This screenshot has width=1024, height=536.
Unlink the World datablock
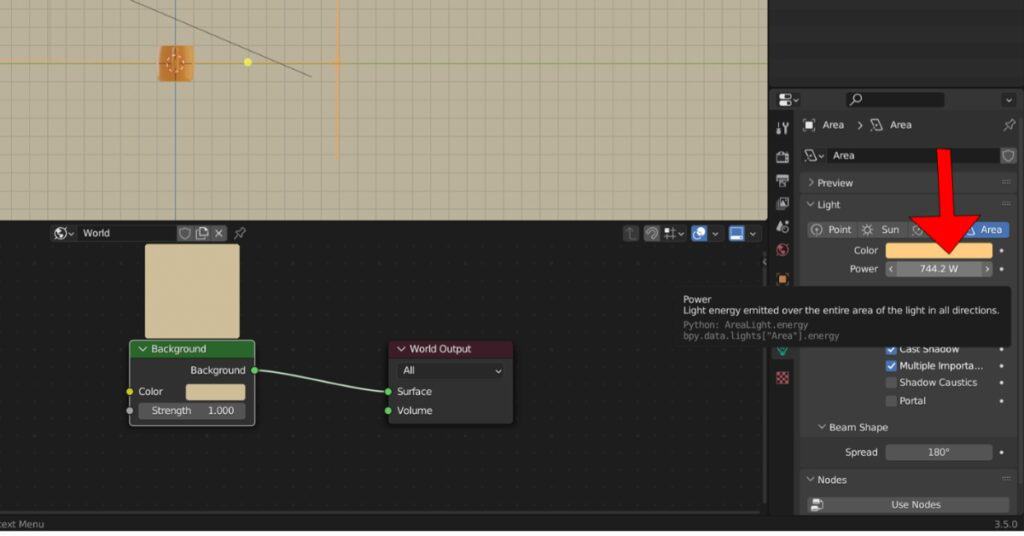tap(220, 233)
